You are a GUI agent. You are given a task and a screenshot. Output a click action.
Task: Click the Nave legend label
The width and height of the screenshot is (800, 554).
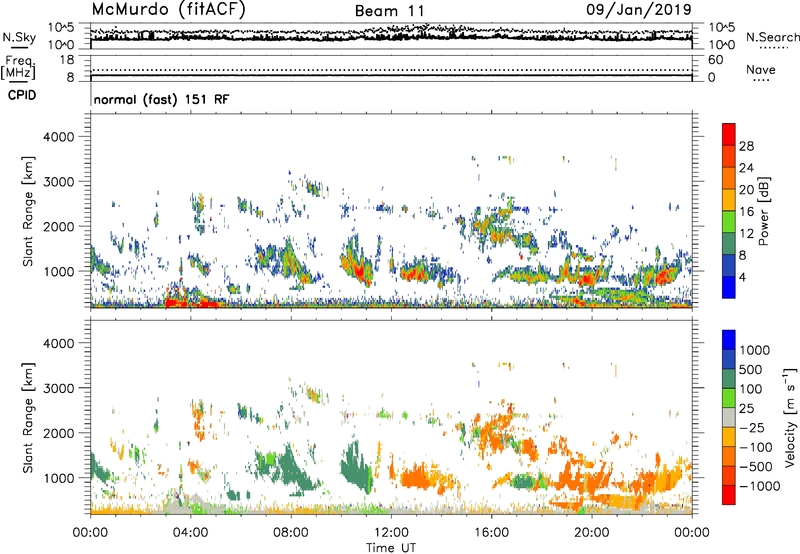point(761,69)
